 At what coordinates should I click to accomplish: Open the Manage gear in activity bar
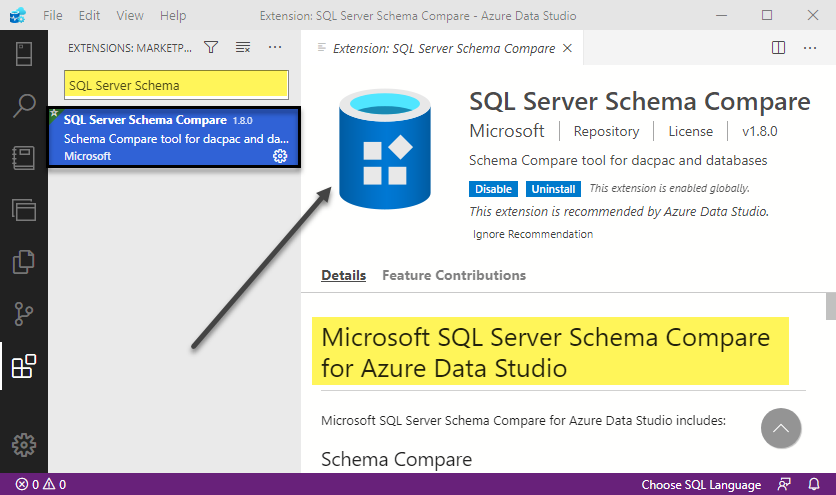coord(23,444)
